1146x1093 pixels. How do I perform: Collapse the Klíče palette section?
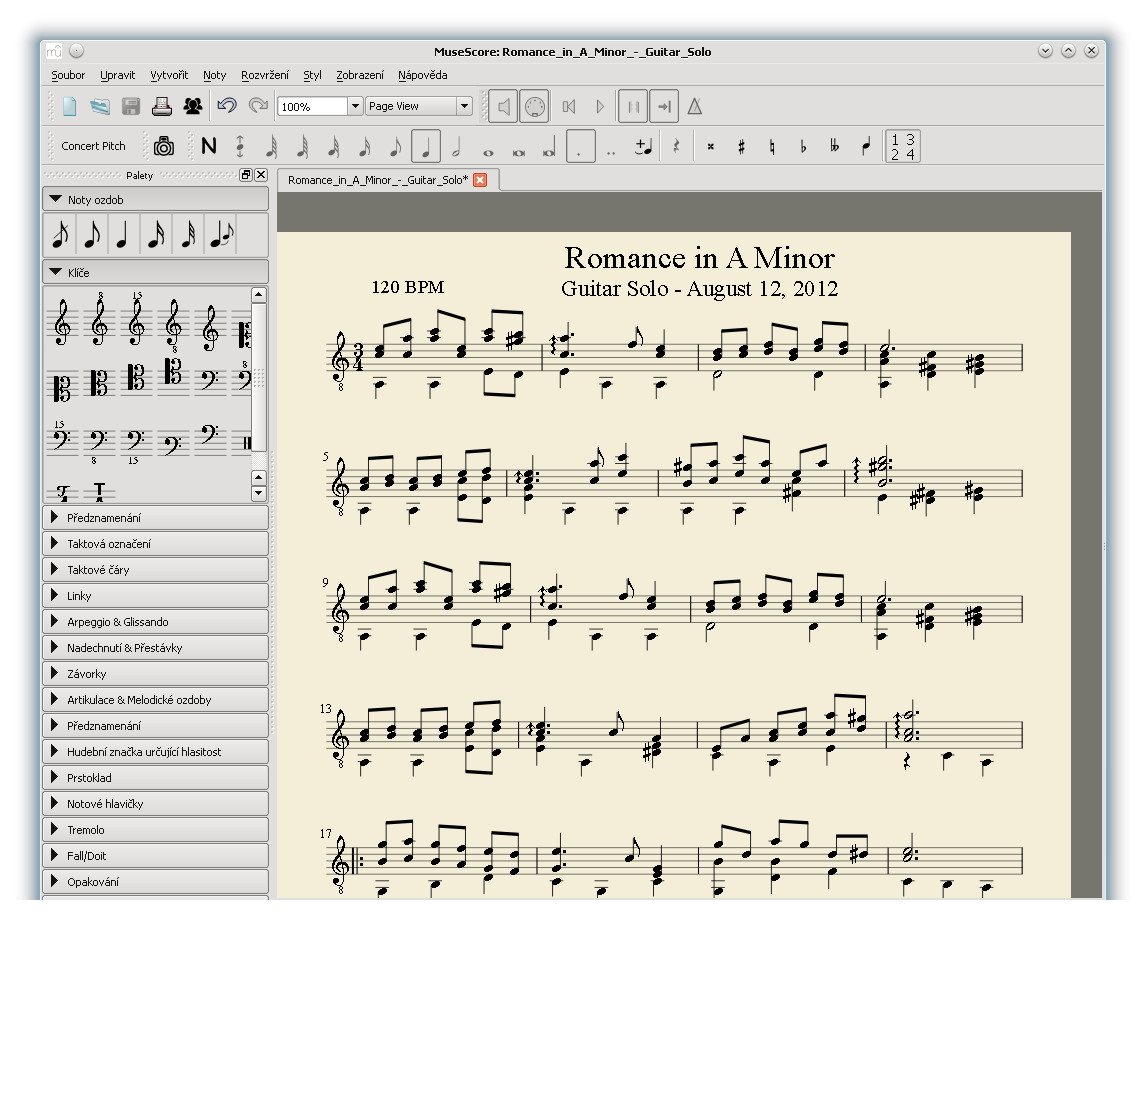[156, 273]
